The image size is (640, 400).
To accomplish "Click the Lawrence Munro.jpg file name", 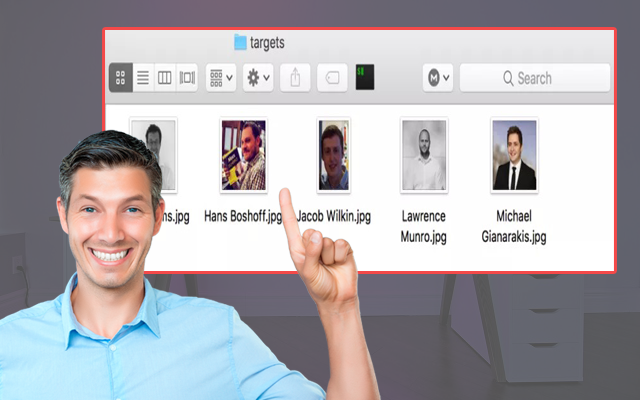I will coord(424,226).
